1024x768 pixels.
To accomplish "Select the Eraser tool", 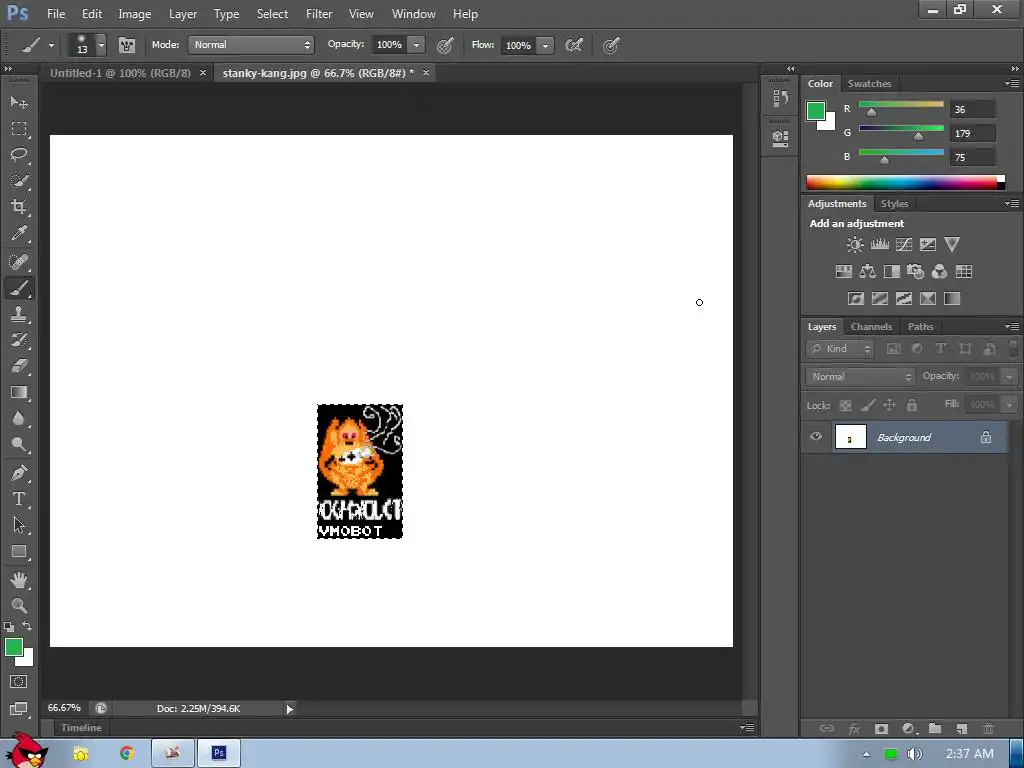I will point(19,366).
